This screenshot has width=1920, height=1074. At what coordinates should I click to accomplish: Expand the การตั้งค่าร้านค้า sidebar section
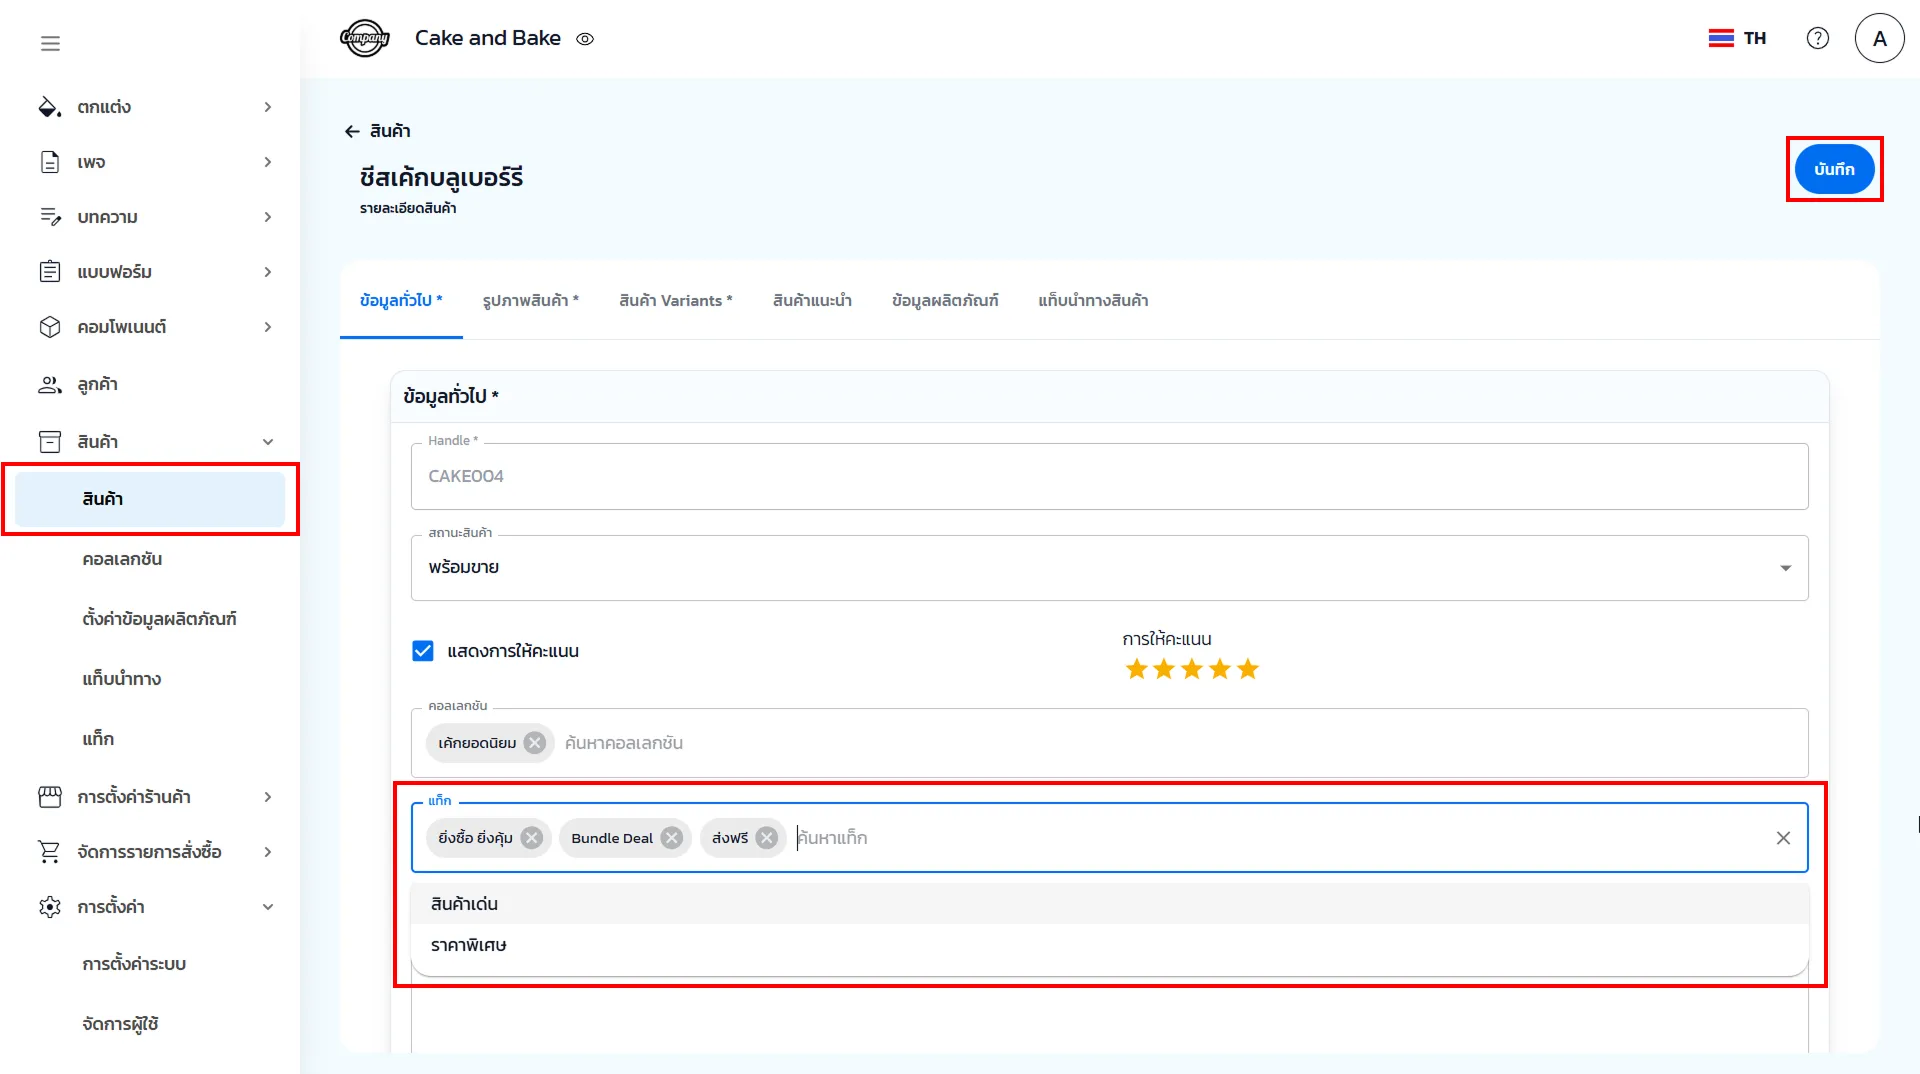pos(155,797)
